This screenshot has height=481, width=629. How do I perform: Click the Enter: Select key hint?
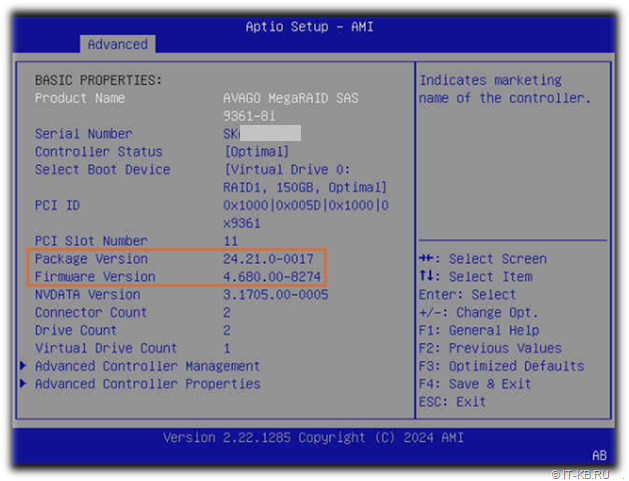point(467,294)
